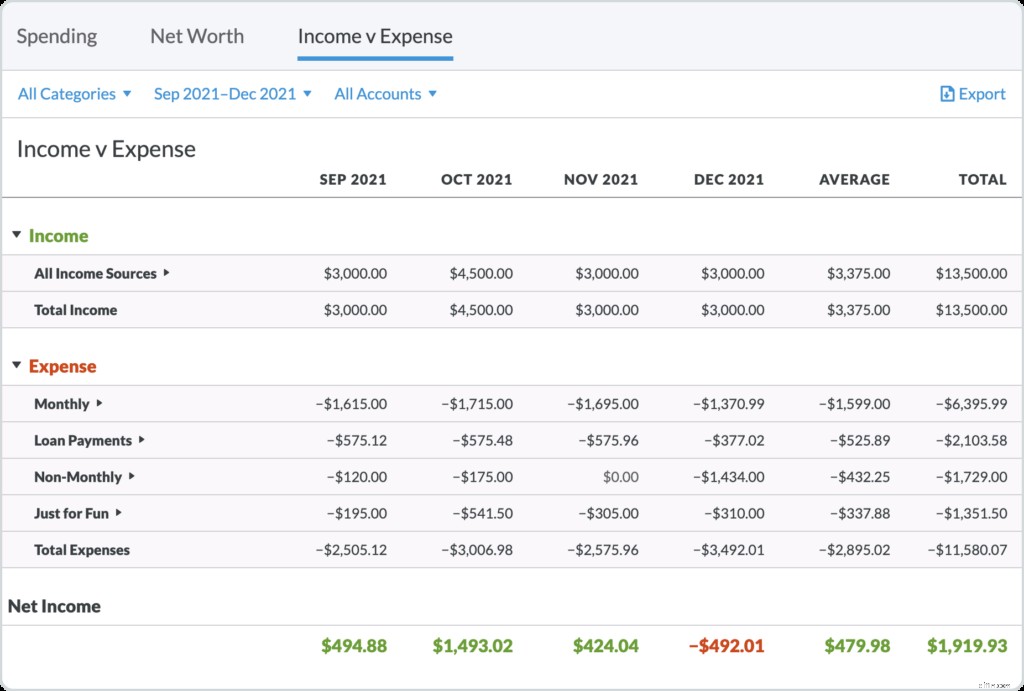Select the Net Income heading
The width and height of the screenshot is (1024, 691).
[53, 606]
